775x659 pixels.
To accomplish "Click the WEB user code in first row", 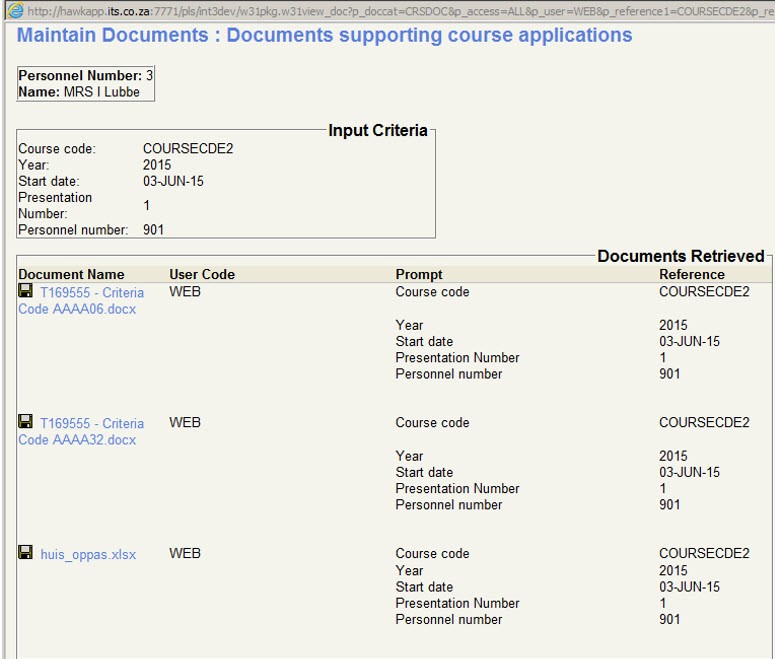I will tap(185, 292).
